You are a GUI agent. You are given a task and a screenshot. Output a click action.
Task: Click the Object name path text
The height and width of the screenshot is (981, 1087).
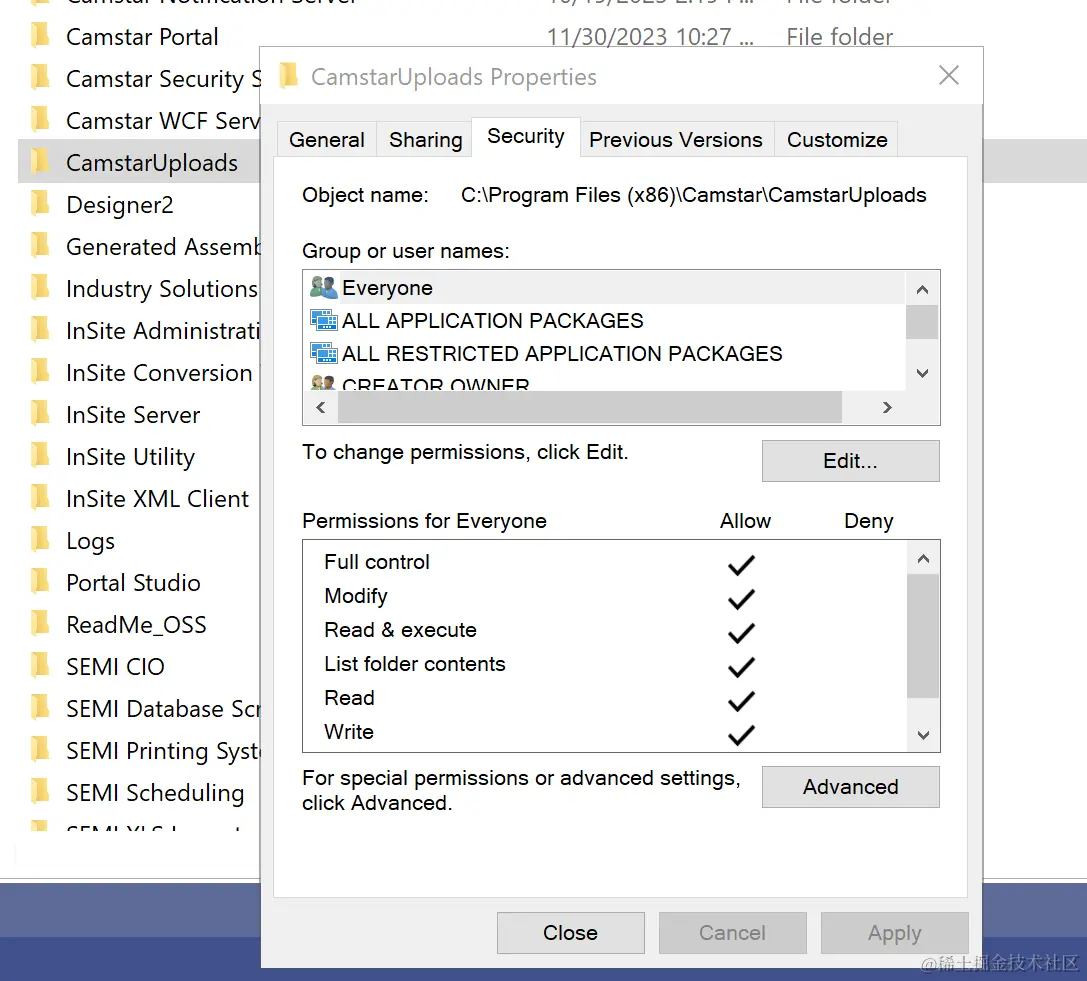(x=693, y=196)
